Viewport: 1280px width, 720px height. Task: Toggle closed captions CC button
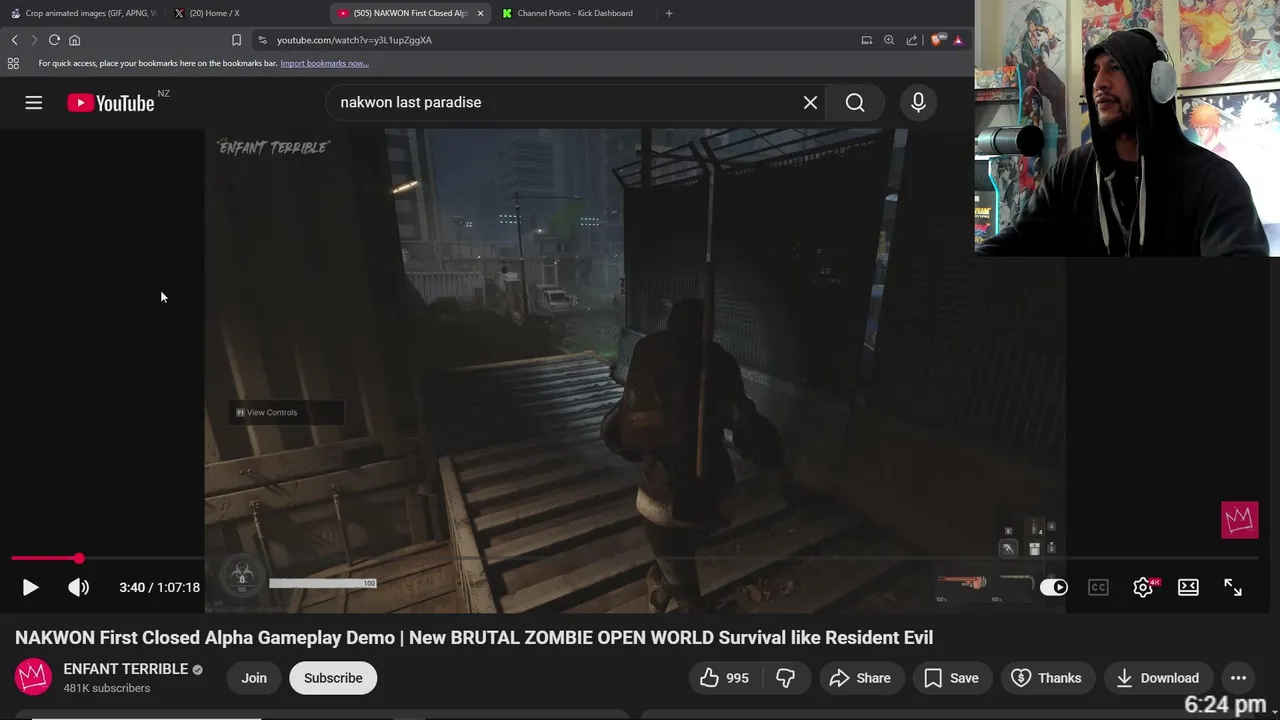click(x=1098, y=587)
